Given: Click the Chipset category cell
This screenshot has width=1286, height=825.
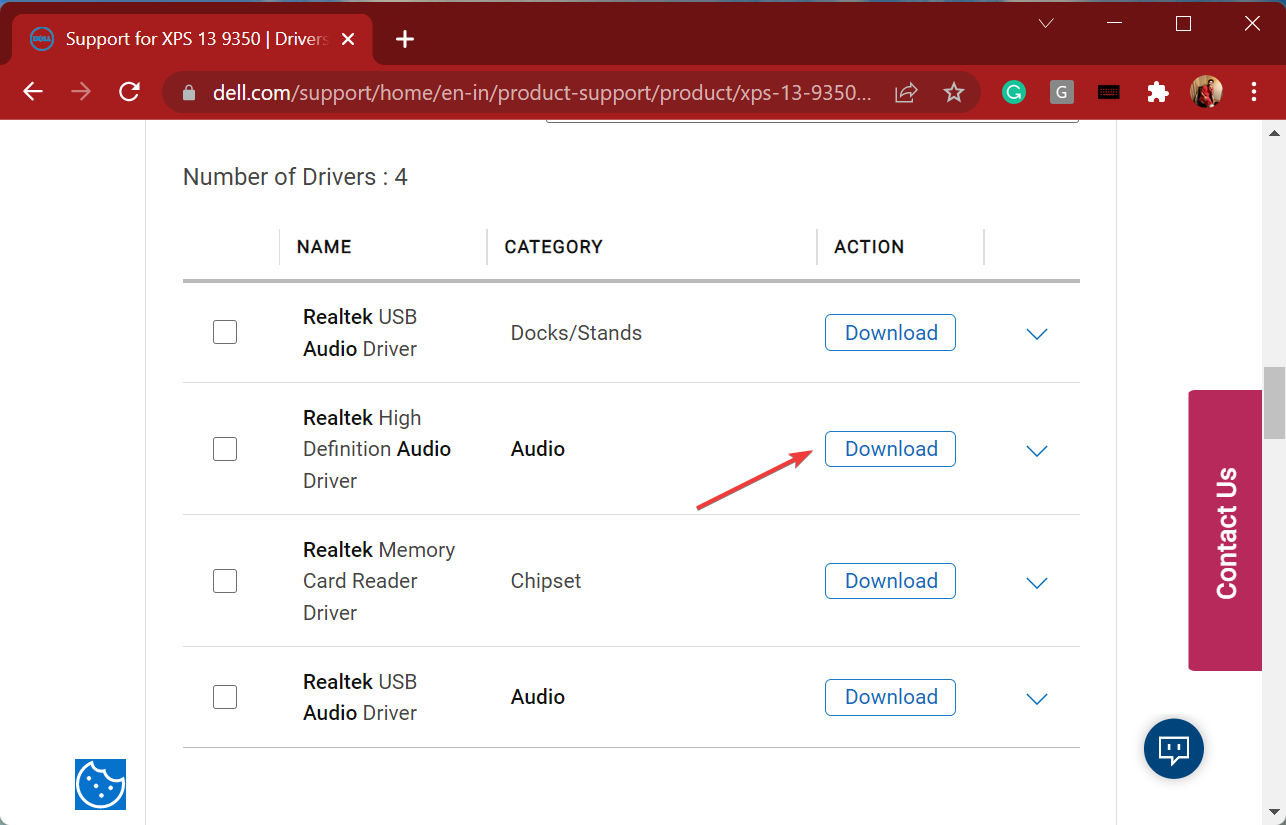Looking at the screenshot, I should (x=546, y=581).
